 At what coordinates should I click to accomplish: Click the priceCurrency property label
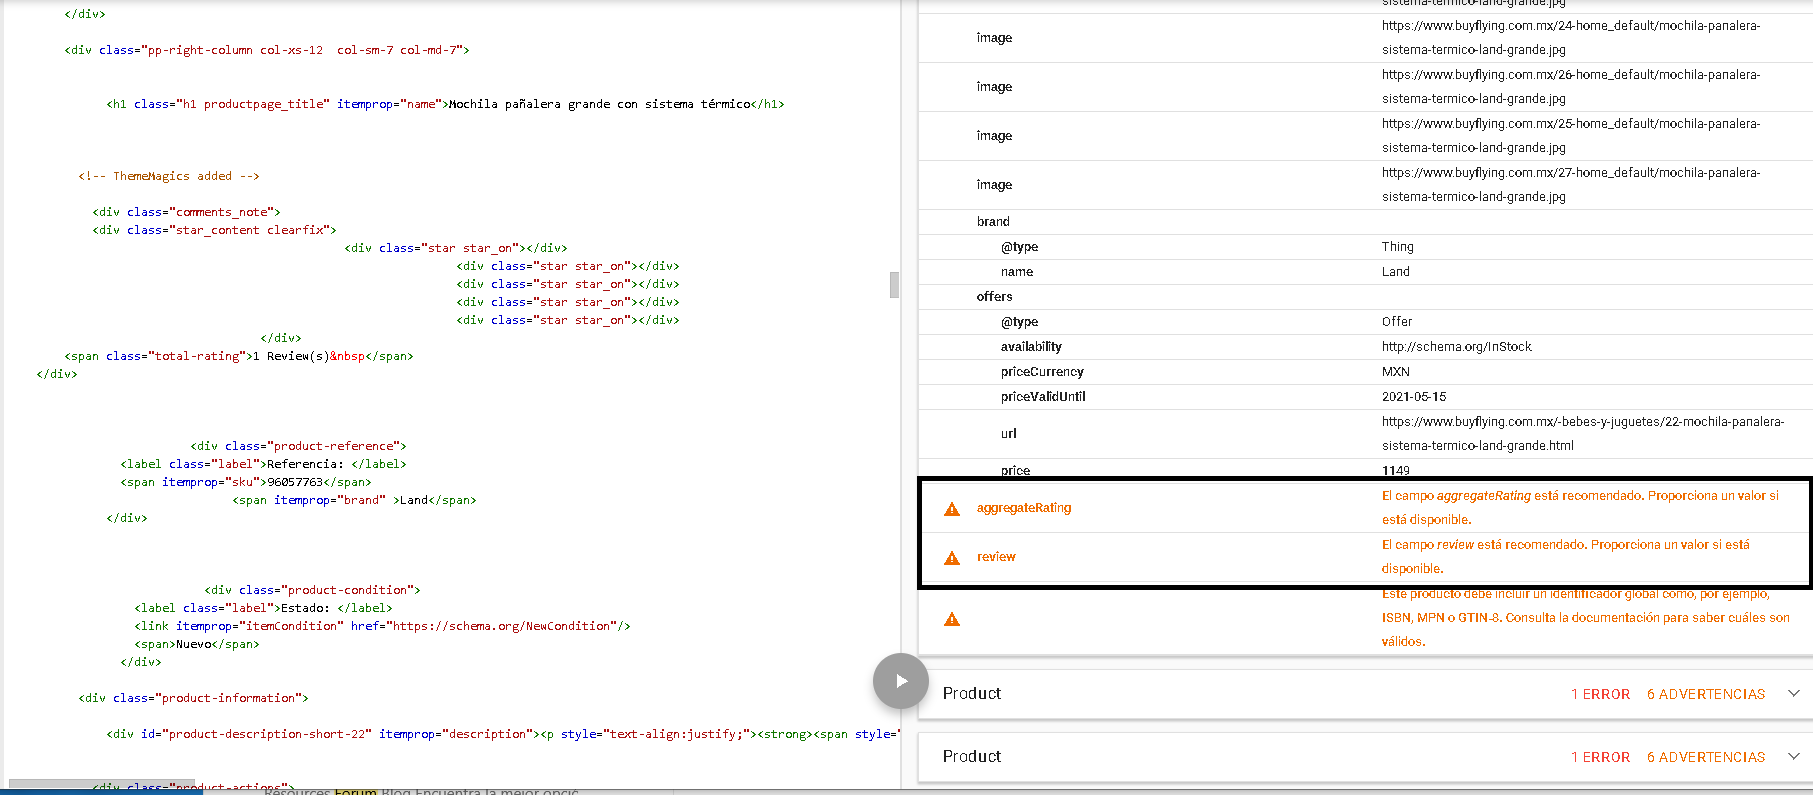point(1042,372)
